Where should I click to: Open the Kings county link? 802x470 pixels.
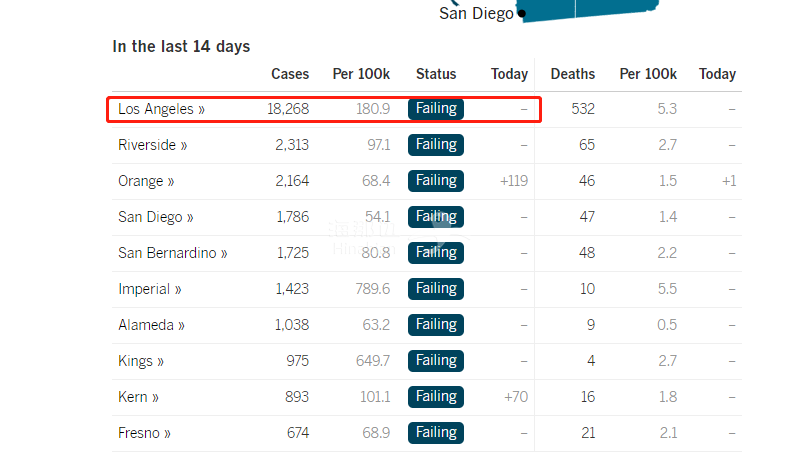[x=141, y=361]
